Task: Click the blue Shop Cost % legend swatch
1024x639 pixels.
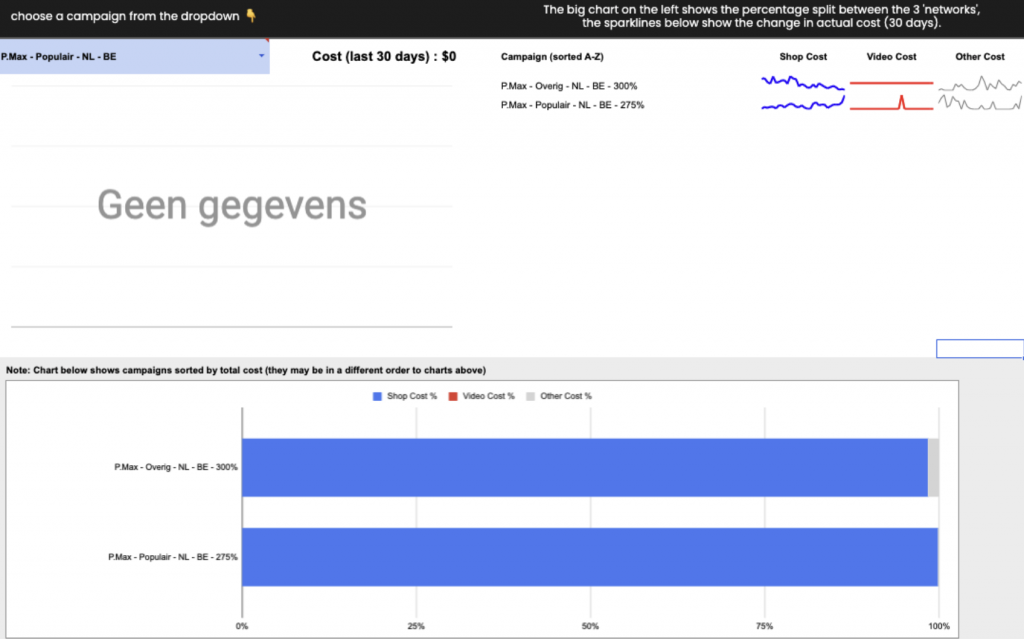Action: pos(377,396)
